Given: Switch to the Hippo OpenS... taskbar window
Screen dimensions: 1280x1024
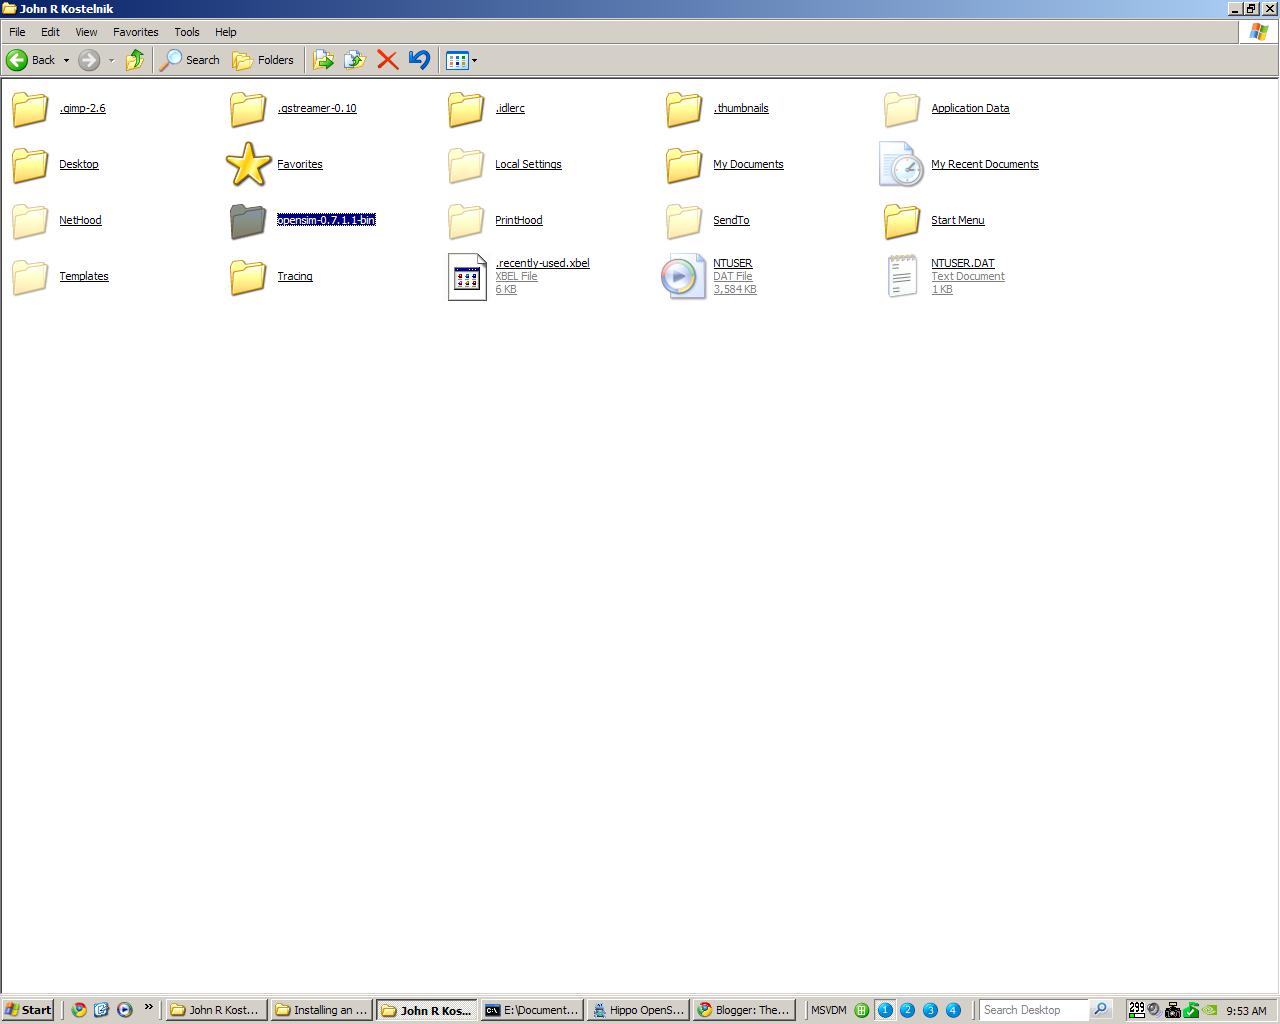Looking at the screenshot, I should pyautogui.click(x=638, y=1010).
